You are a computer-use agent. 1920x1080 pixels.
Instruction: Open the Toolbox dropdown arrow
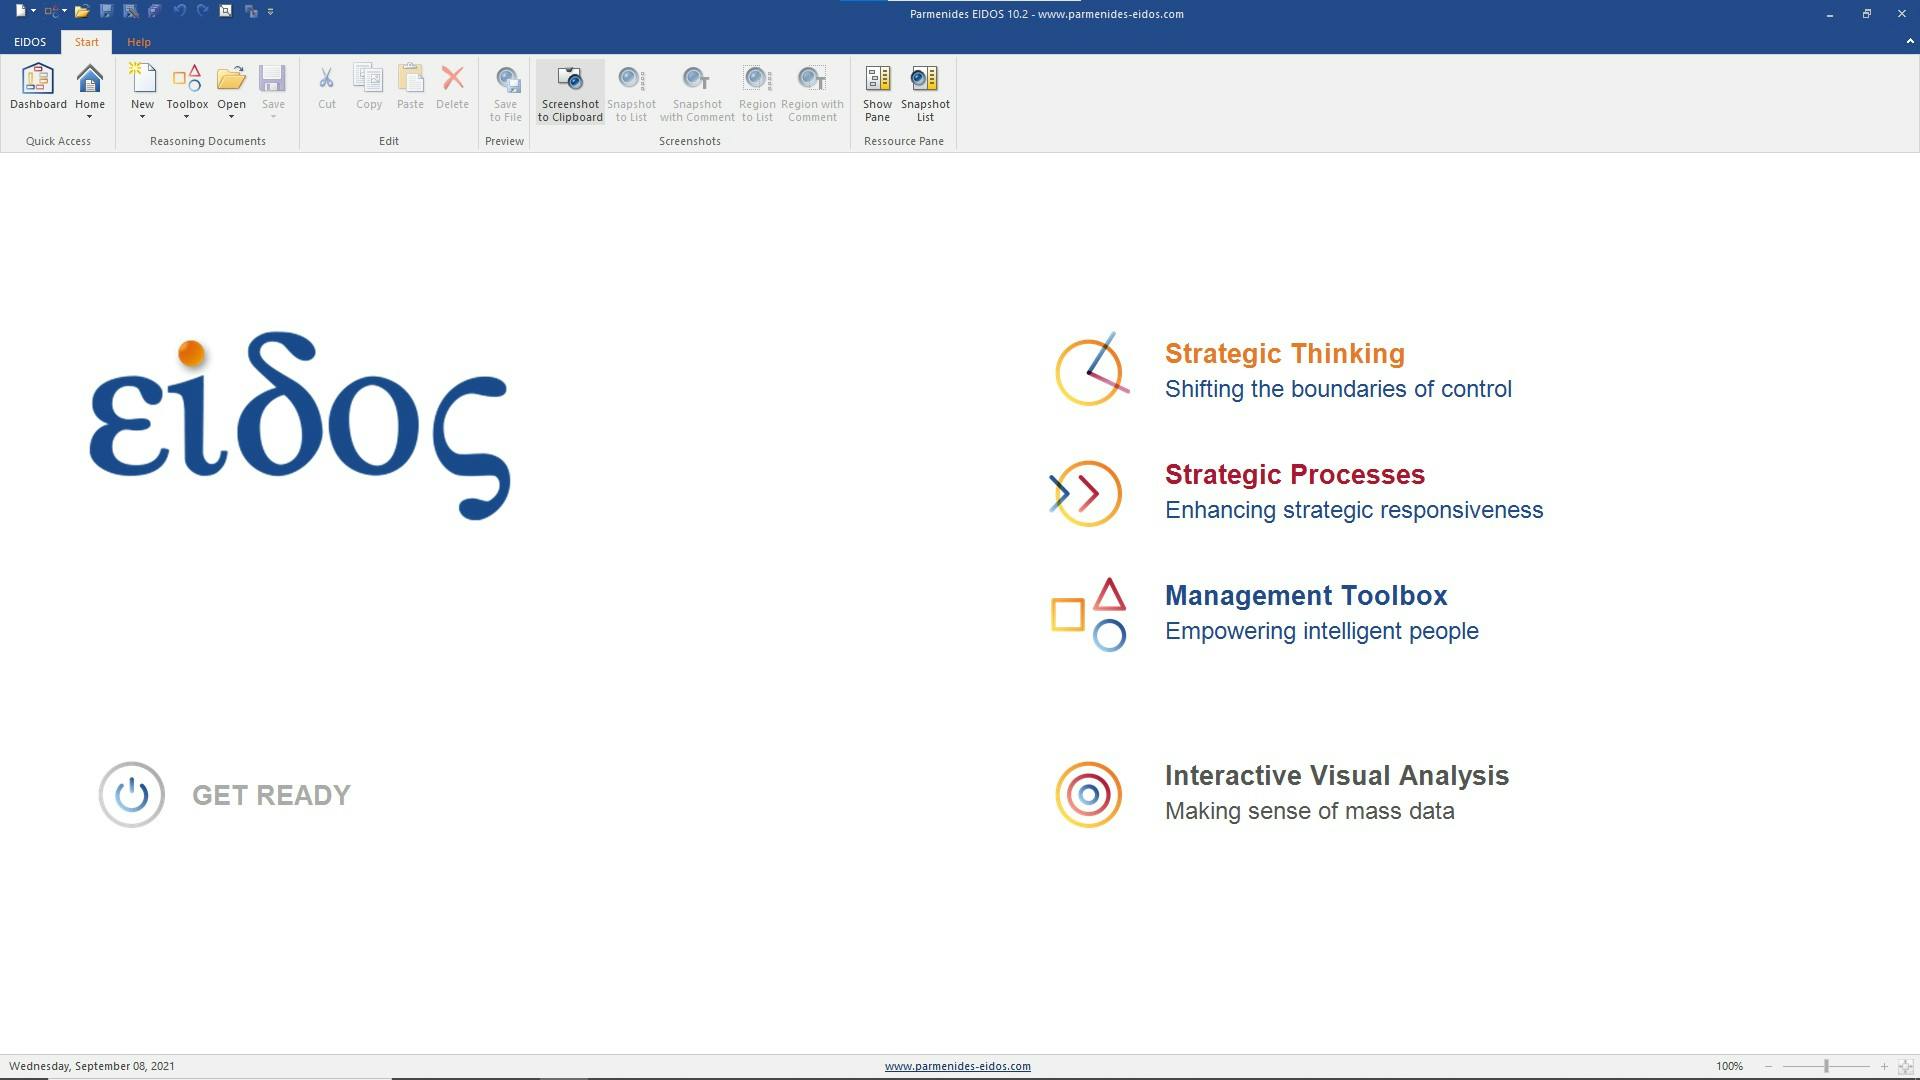click(187, 118)
